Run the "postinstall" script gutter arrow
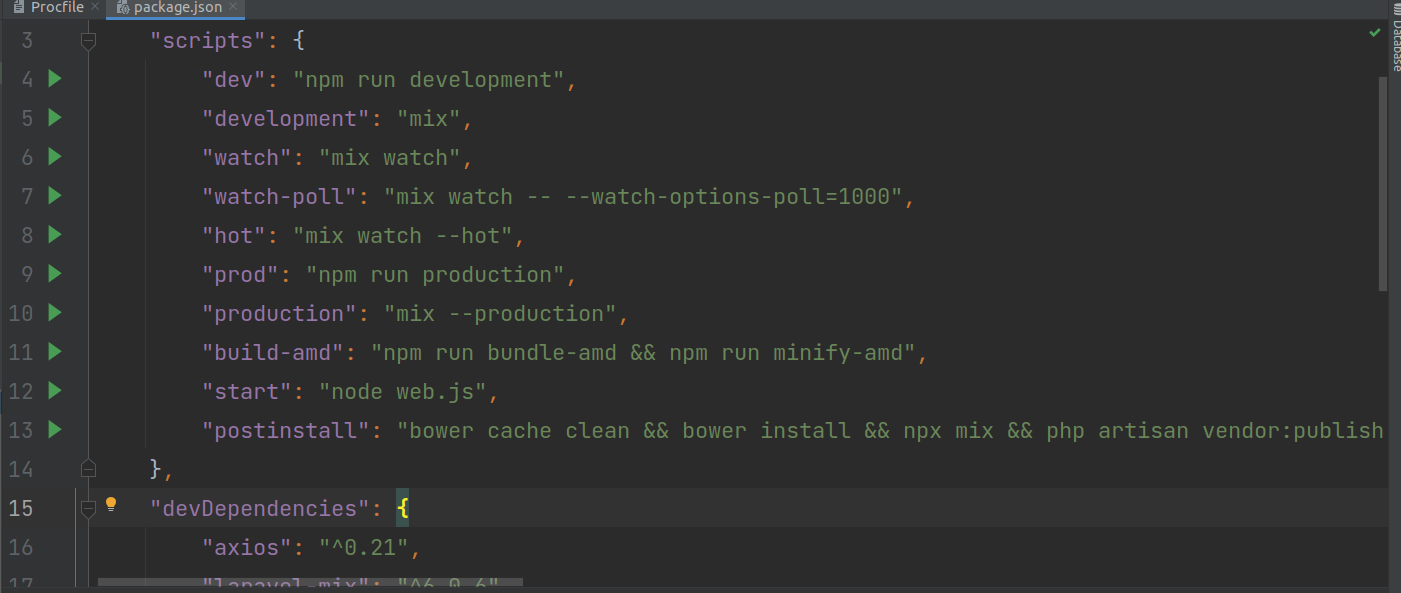The height and width of the screenshot is (593, 1401). click(55, 430)
